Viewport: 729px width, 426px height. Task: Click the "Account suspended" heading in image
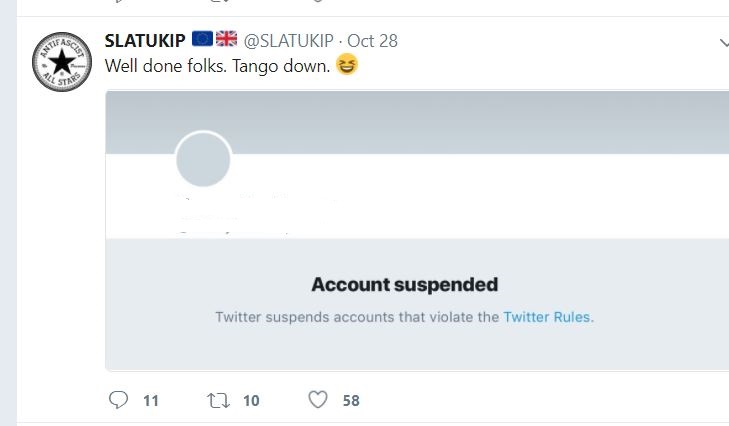tap(404, 285)
